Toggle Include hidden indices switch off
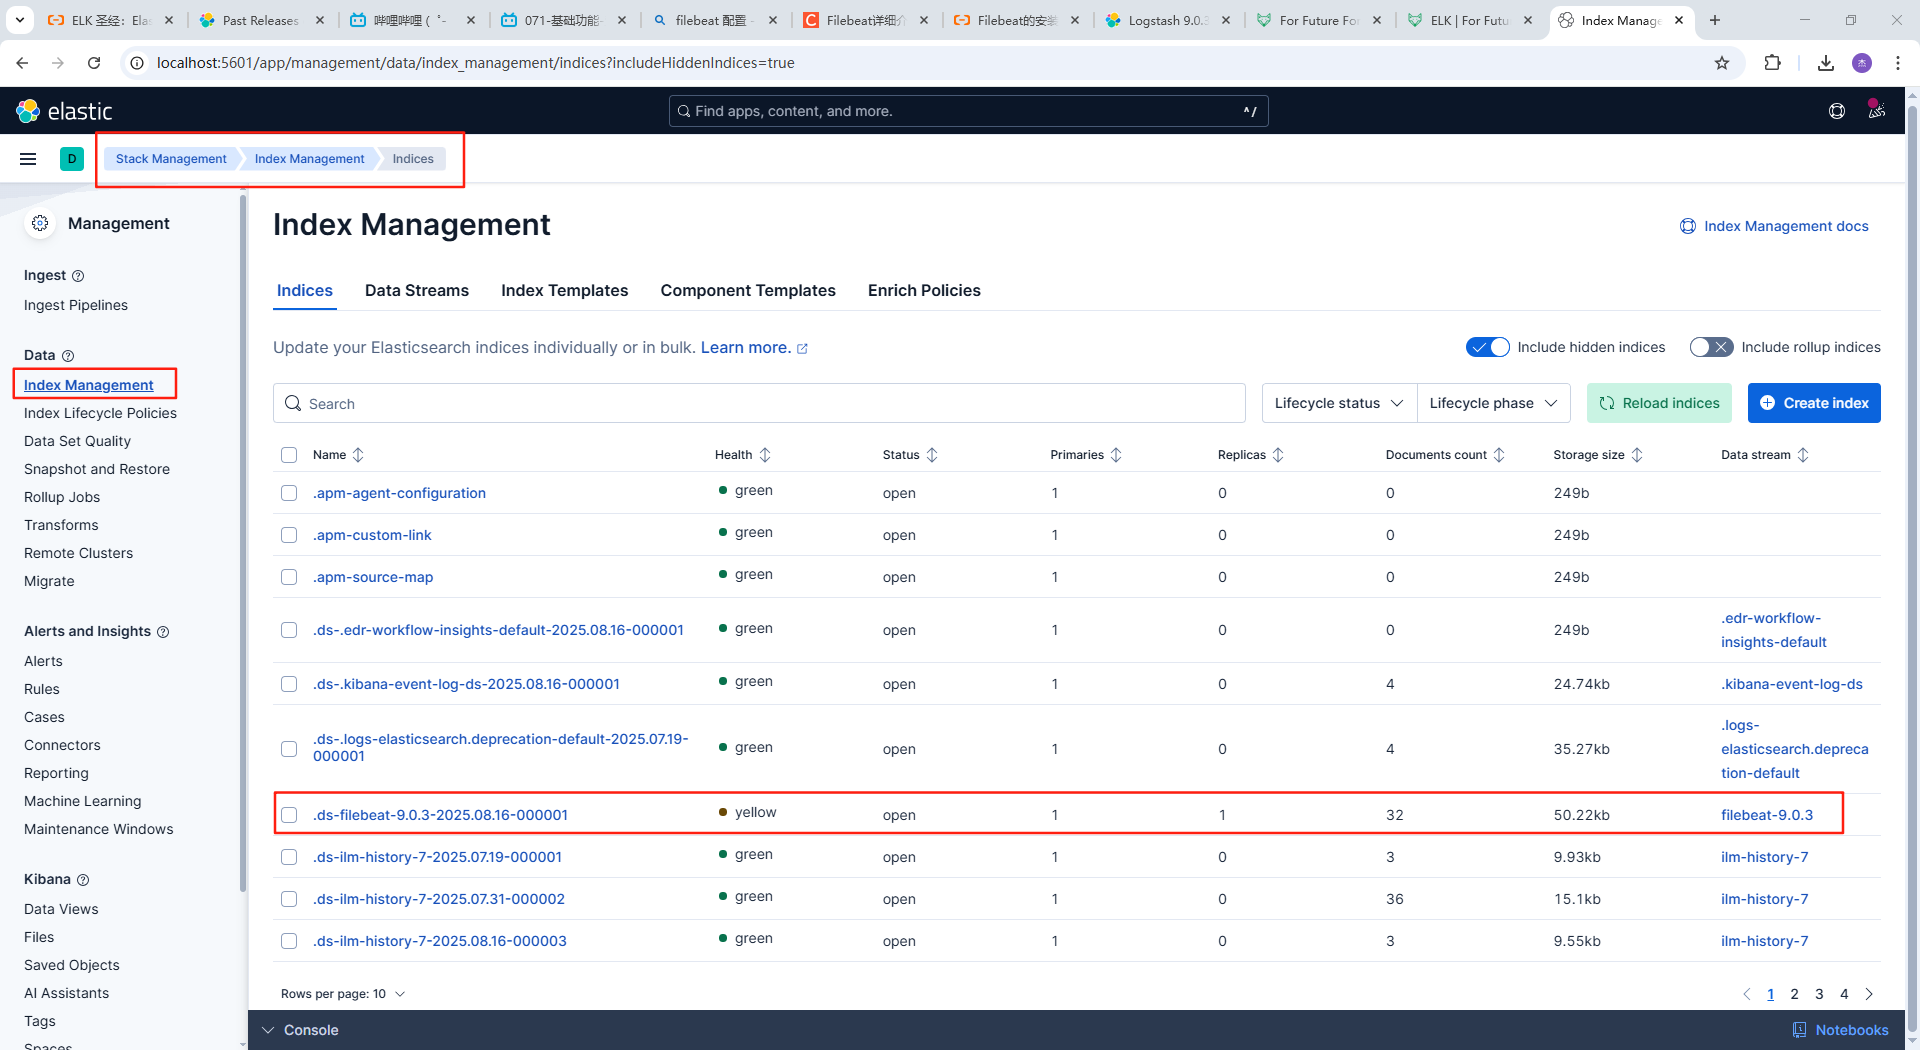This screenshot has width=1920, height=1050. pos(1487,347)
